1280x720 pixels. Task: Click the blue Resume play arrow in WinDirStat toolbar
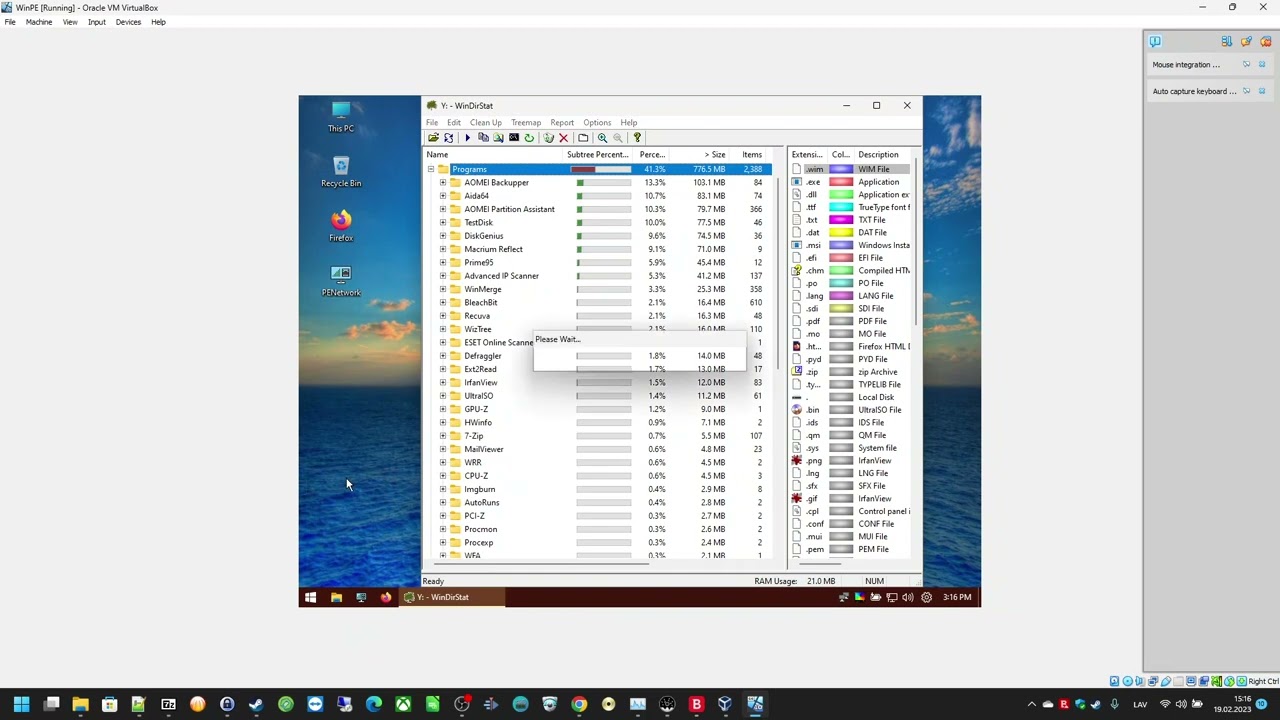(x=467, y=138)
